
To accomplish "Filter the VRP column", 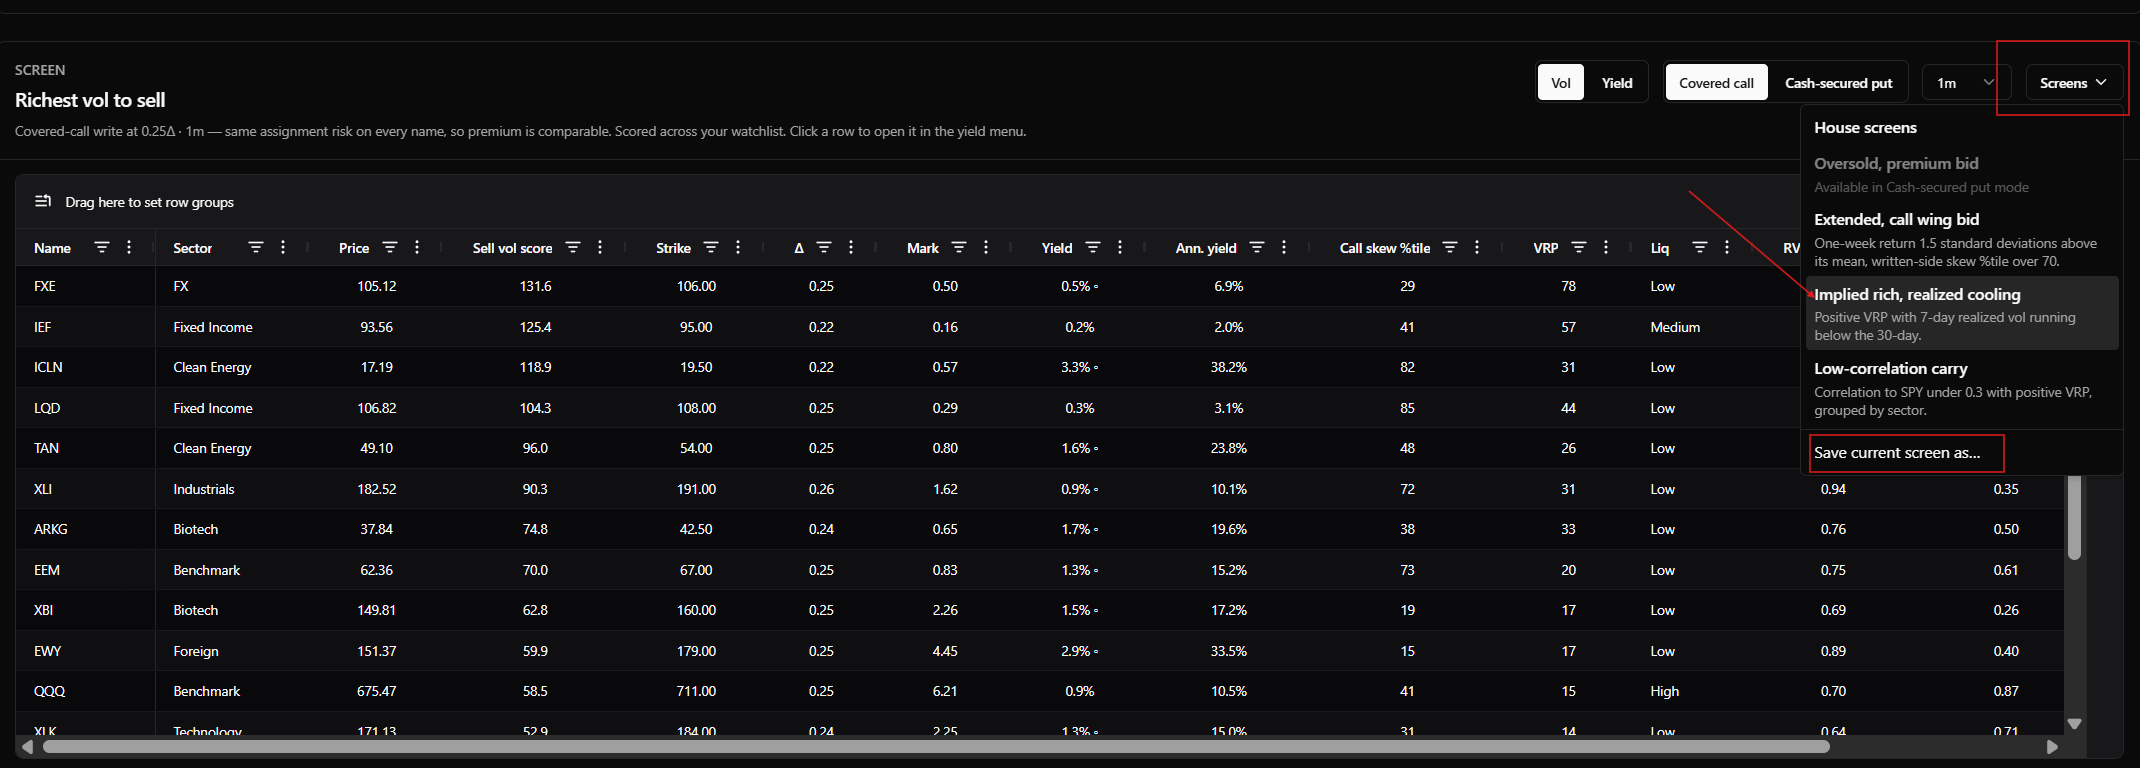I will click(1578, 247).
